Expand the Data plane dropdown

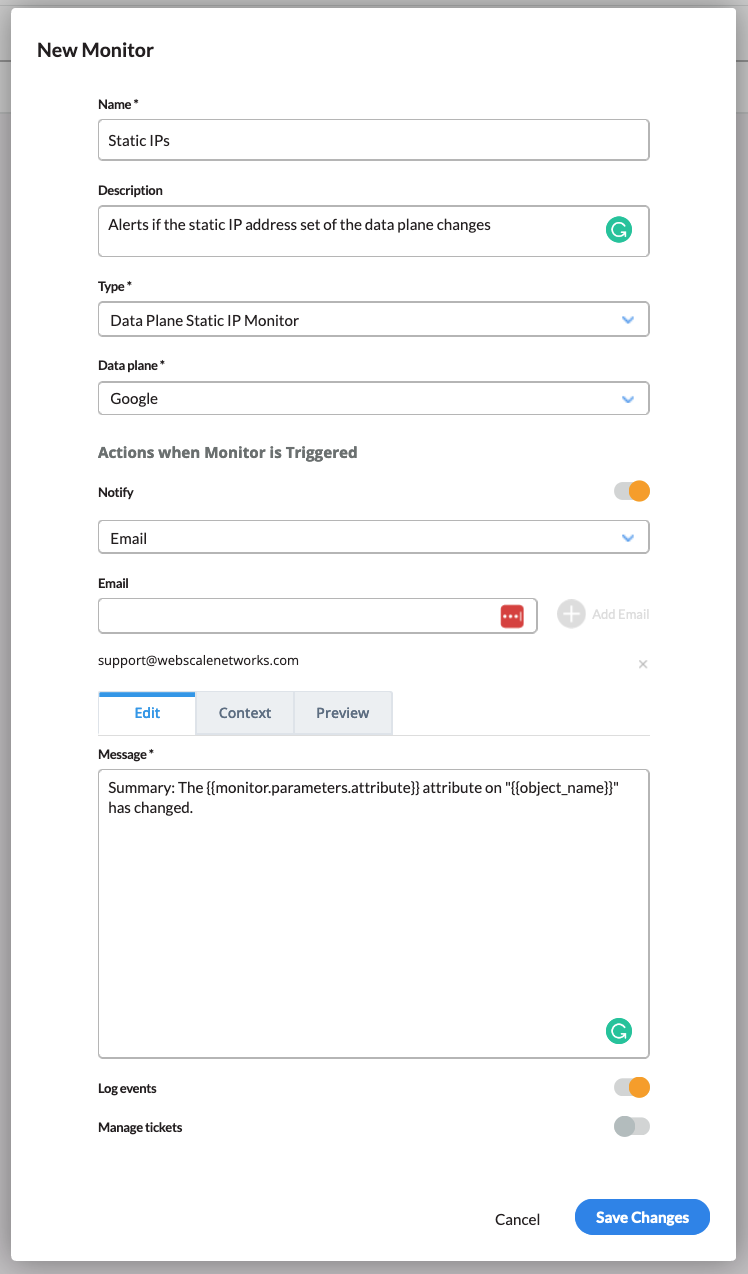click(x=373, y=398)
